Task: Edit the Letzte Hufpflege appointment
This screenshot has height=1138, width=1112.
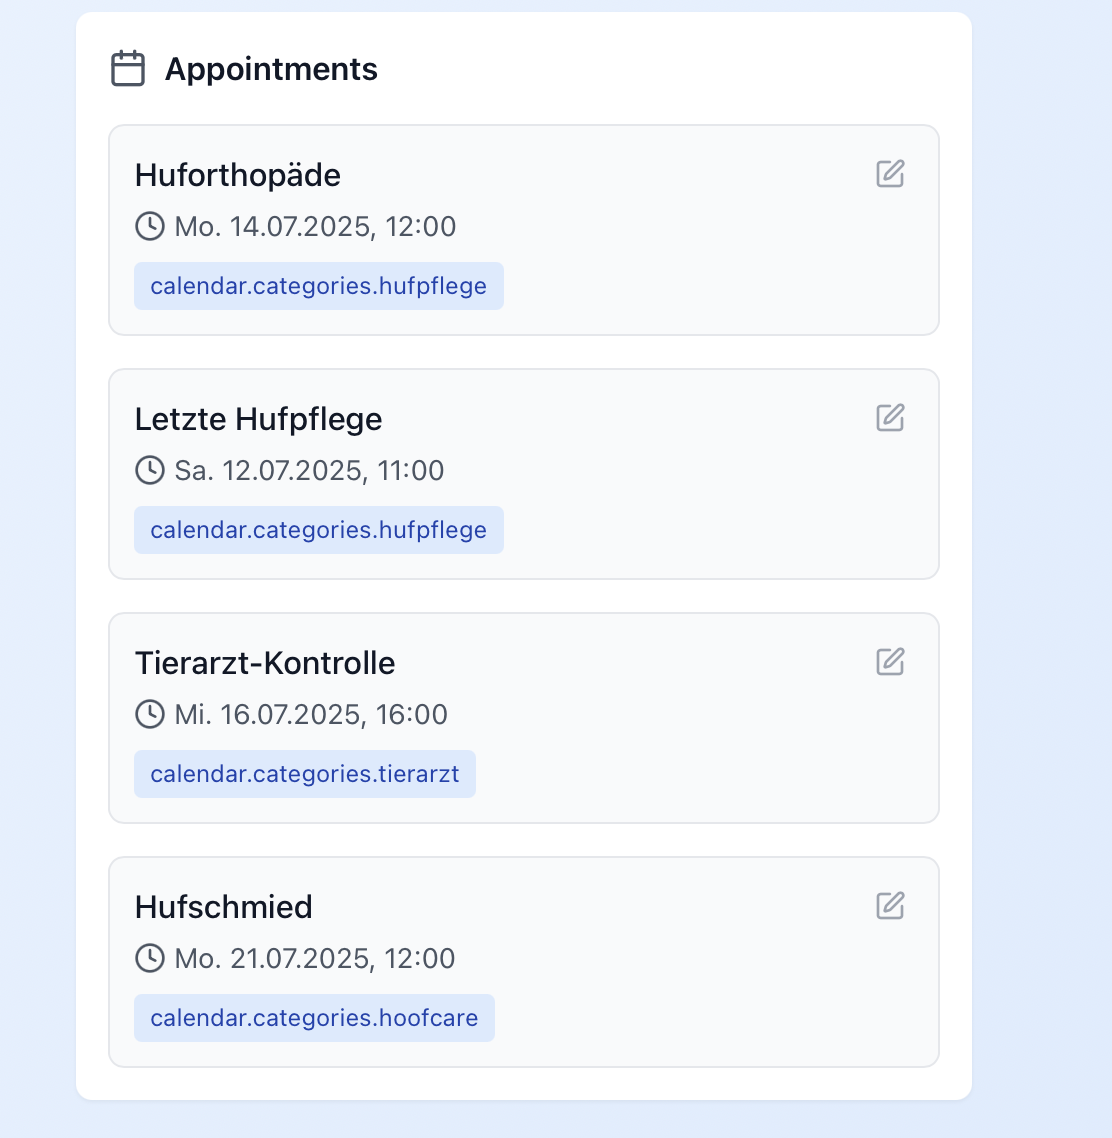Action: click(890, 418)
